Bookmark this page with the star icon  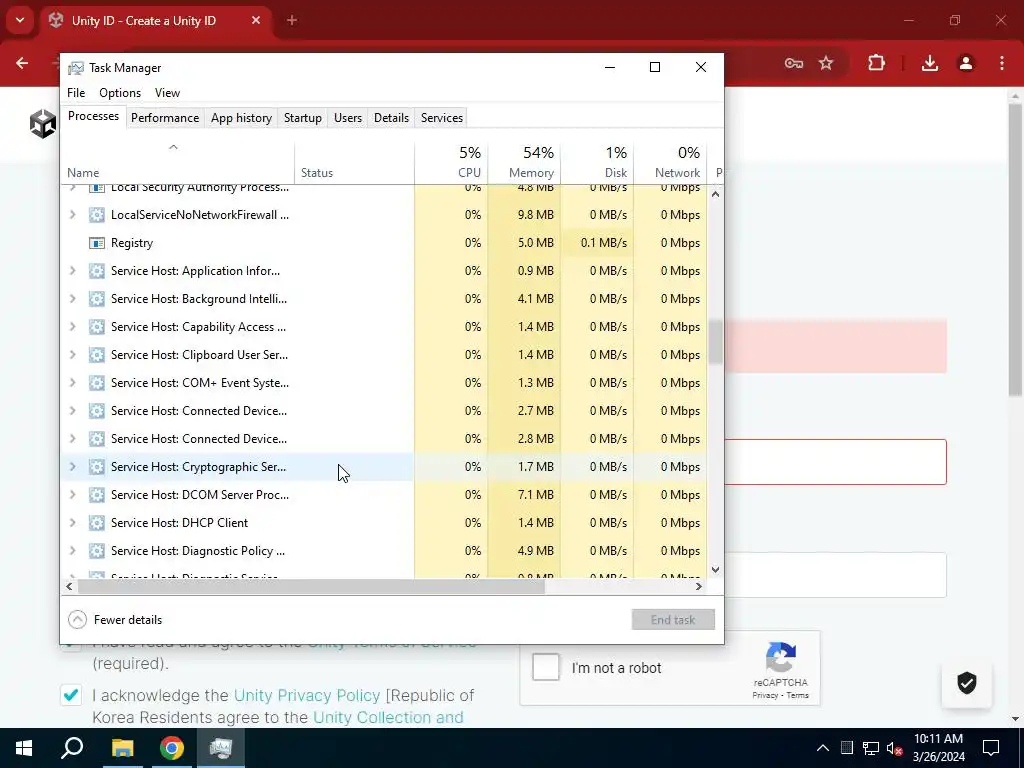coord(826,63)
